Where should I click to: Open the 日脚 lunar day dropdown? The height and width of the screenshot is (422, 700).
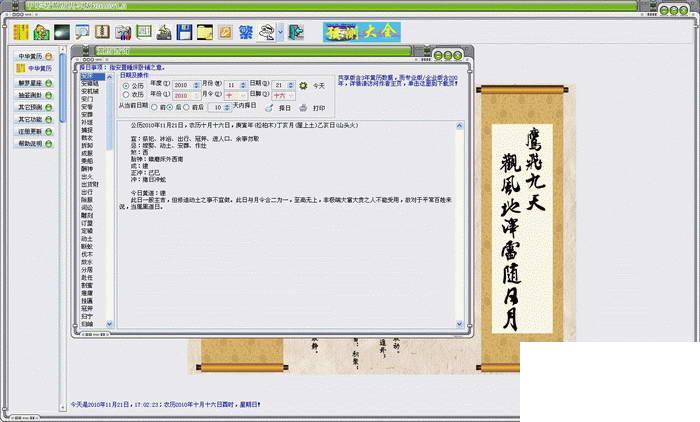tap(283, 96)
